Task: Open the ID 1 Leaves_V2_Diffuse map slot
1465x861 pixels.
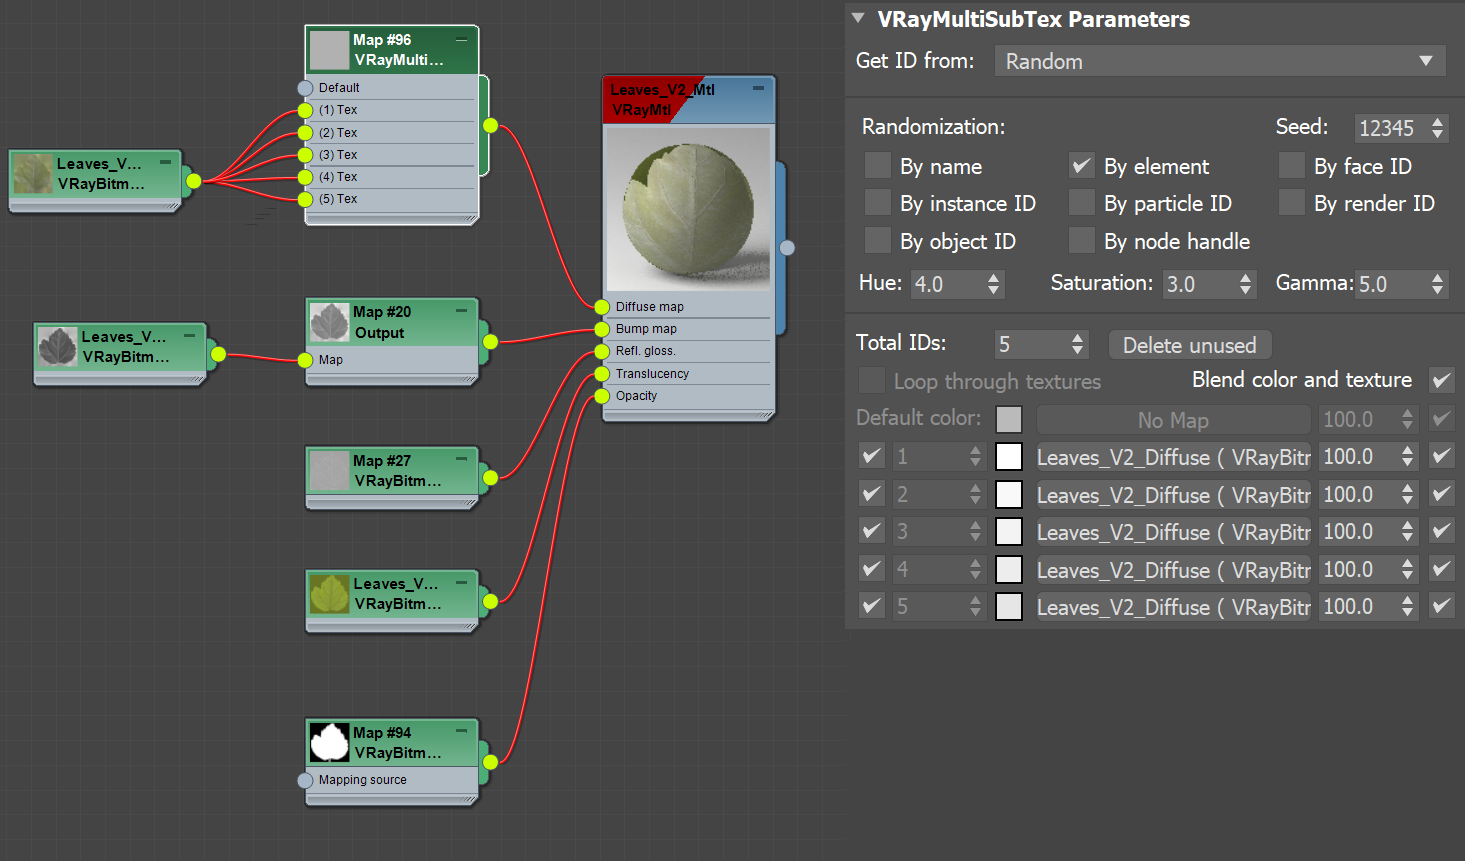Action: [x=1173, y=457]
